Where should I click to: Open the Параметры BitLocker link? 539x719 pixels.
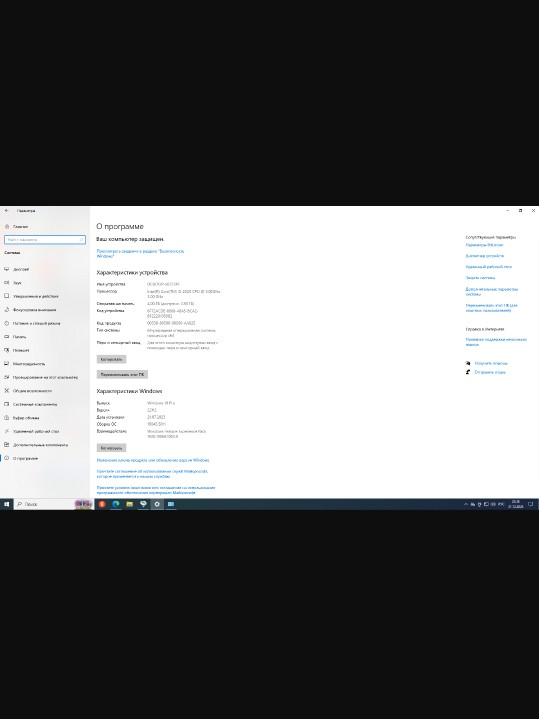(x=484, y=245)
